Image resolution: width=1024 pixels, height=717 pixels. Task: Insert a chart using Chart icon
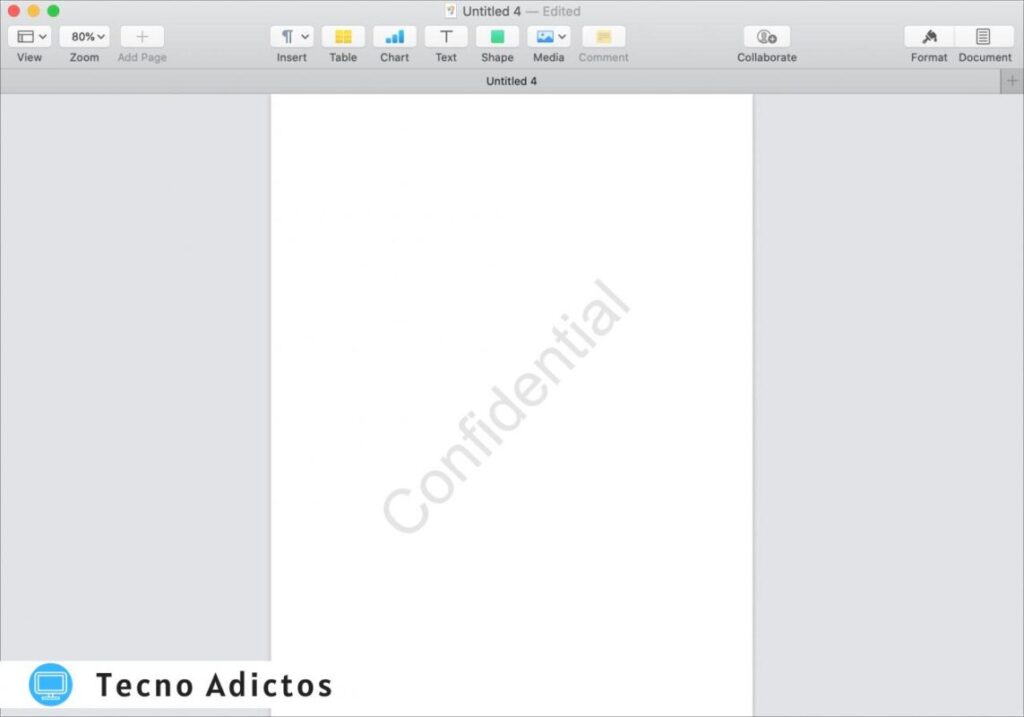coord(394,37)
